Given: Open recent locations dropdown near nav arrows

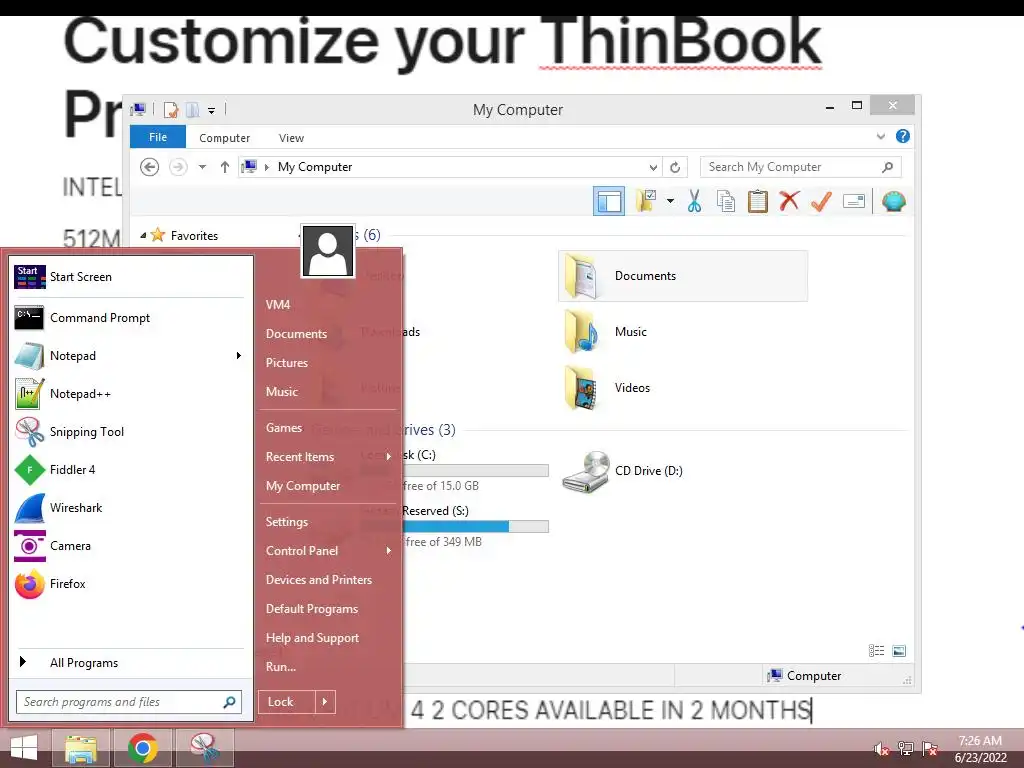Looking at the screenshot, I should pos(202,167).
